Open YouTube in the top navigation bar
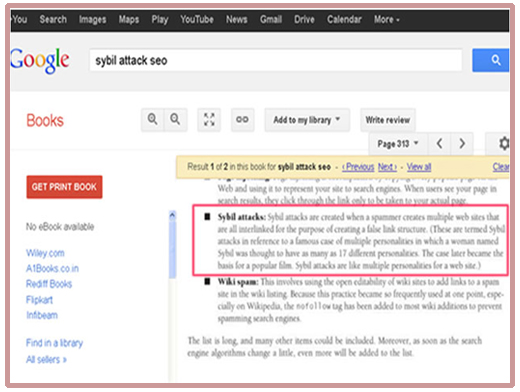This screenshot has width=520, height=392. click(197, 19)
